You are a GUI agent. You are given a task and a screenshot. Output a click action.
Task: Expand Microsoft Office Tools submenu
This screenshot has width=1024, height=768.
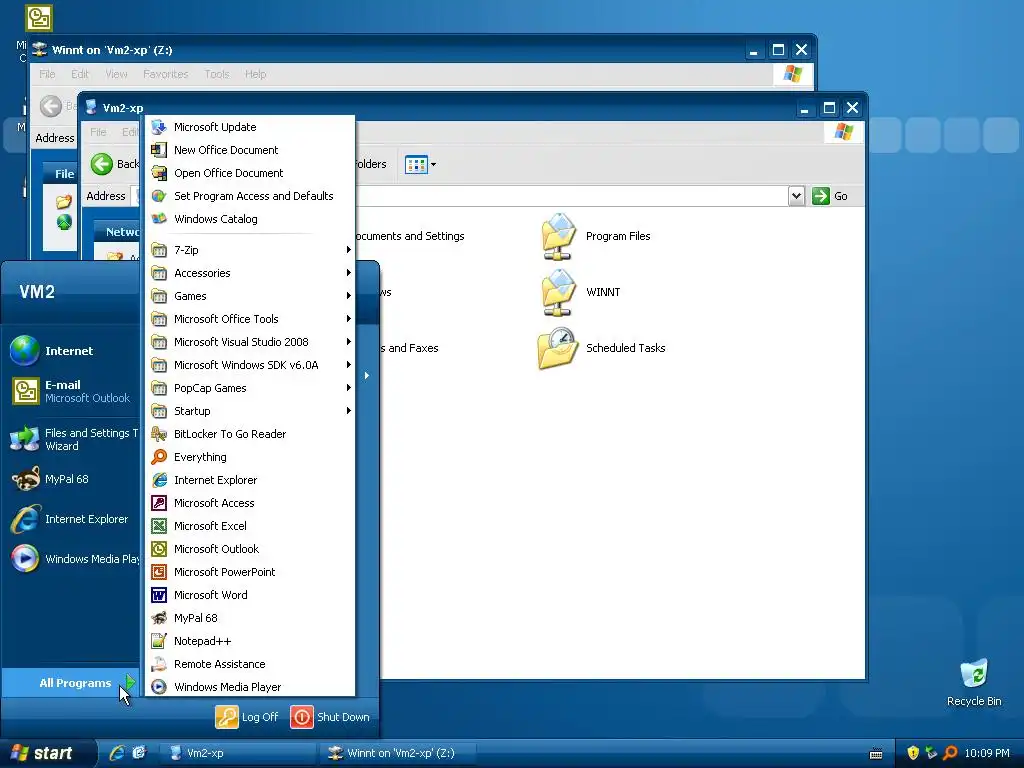click(x=250, y=318)
